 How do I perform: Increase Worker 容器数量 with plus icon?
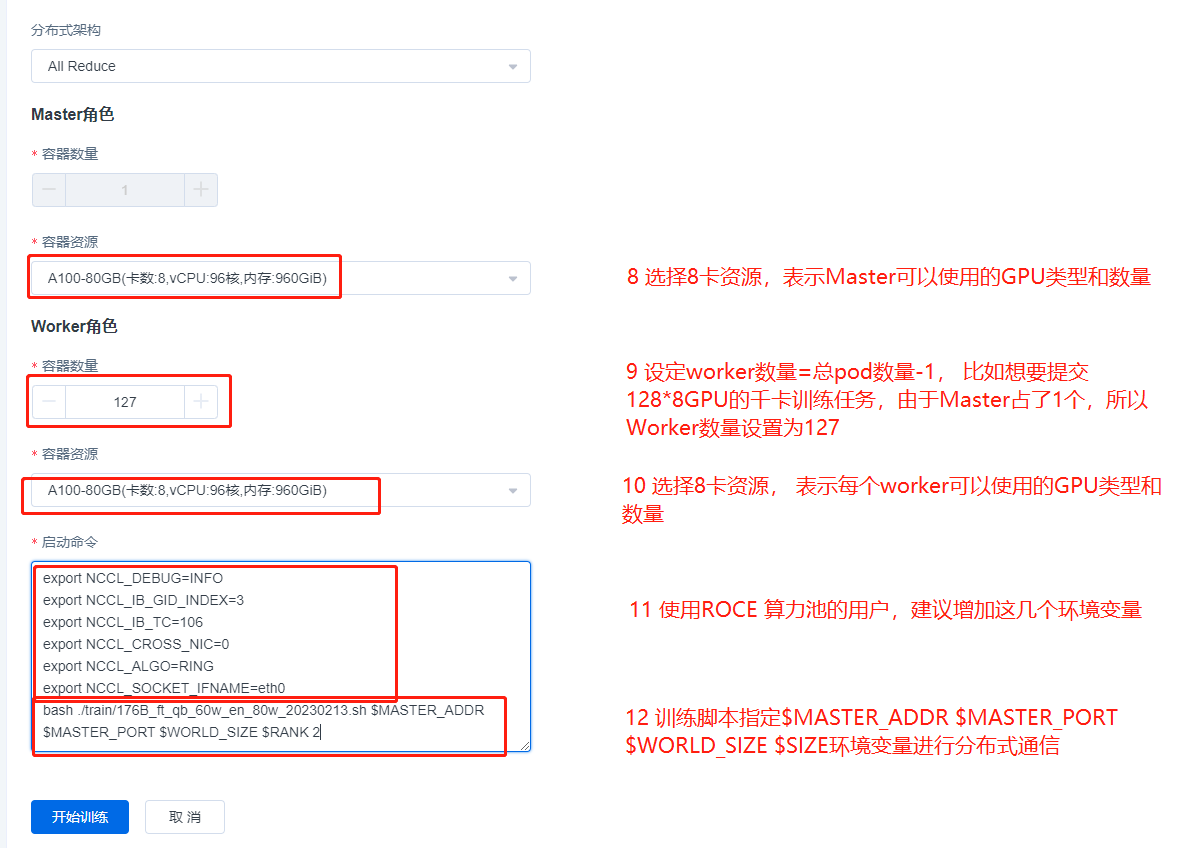tap(201, 402)
